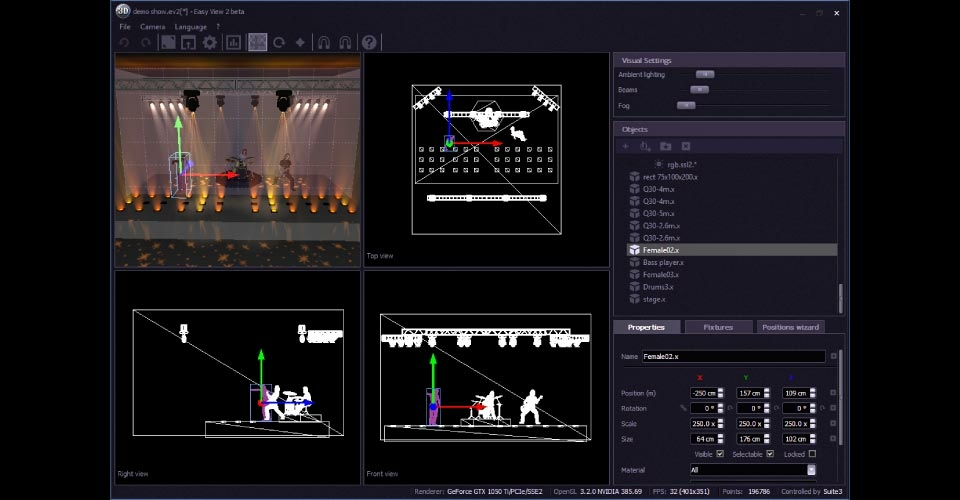
Task: Click the add object plus icon
Action: click(x=626, y=147)
